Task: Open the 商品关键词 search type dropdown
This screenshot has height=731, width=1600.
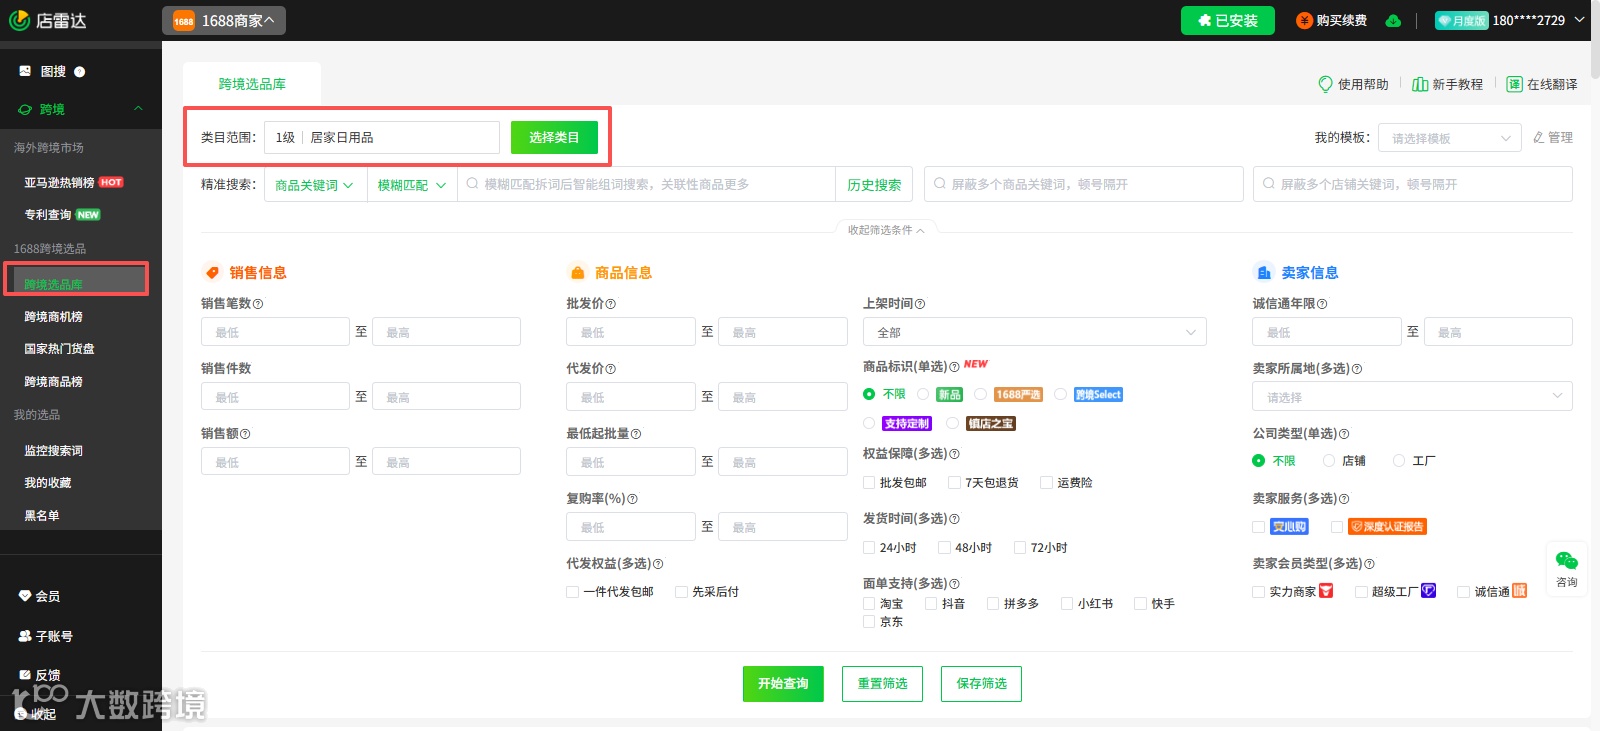Action: pyautogui.click(x=315, y=185)
